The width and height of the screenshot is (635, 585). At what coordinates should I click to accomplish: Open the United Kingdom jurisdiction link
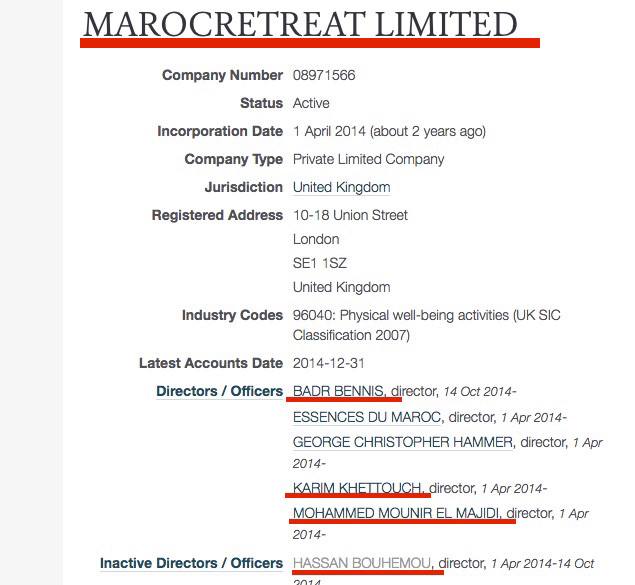341,187
